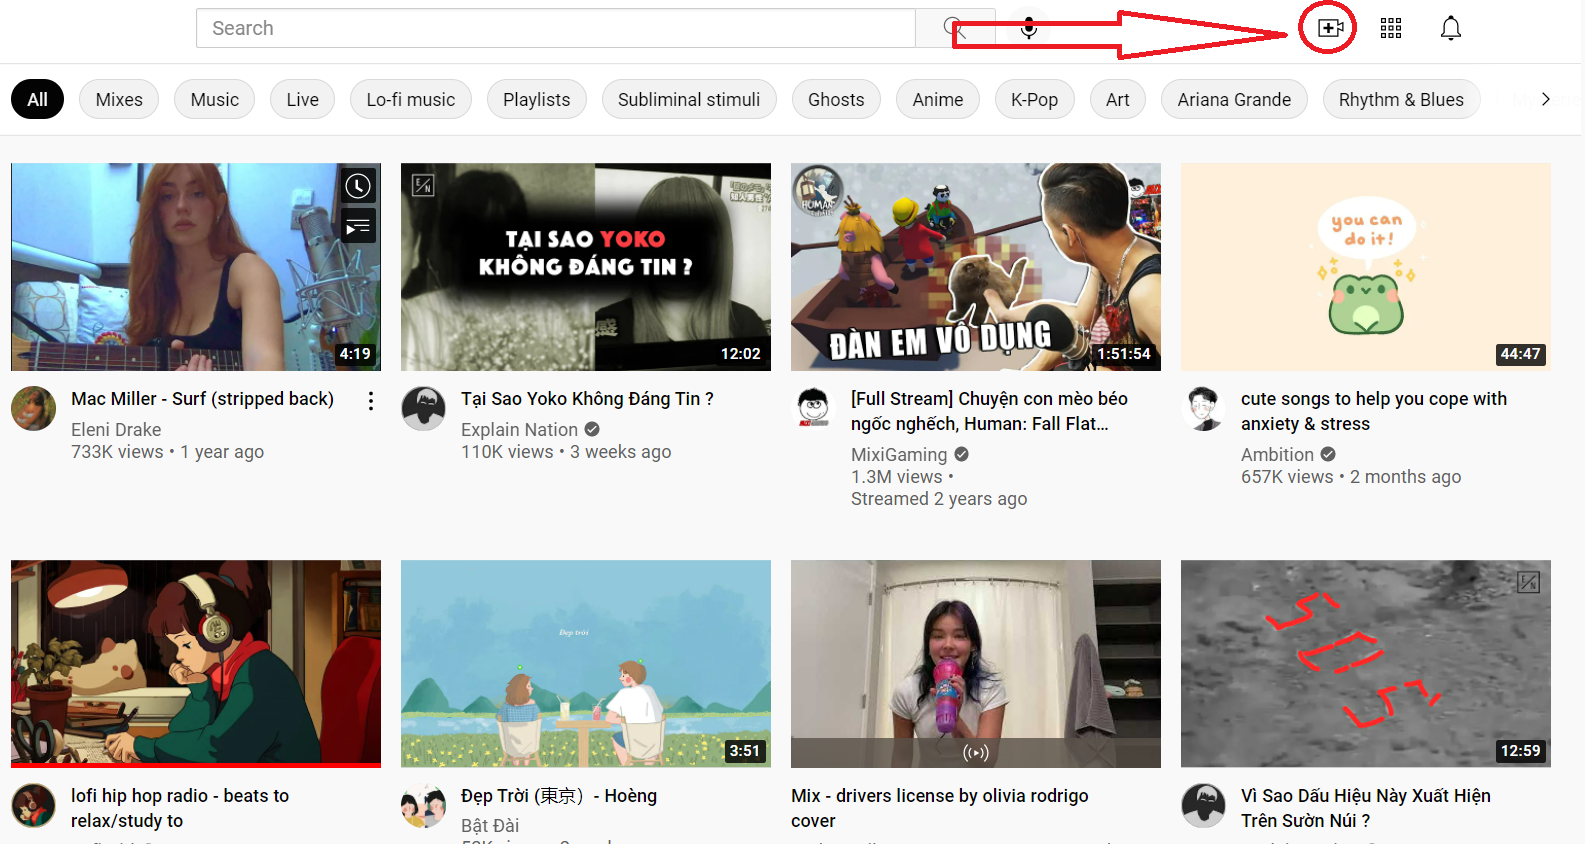
Task: Open 'Đẹp Trời (東京) - Hoèng' title
Action: [559, 796]
